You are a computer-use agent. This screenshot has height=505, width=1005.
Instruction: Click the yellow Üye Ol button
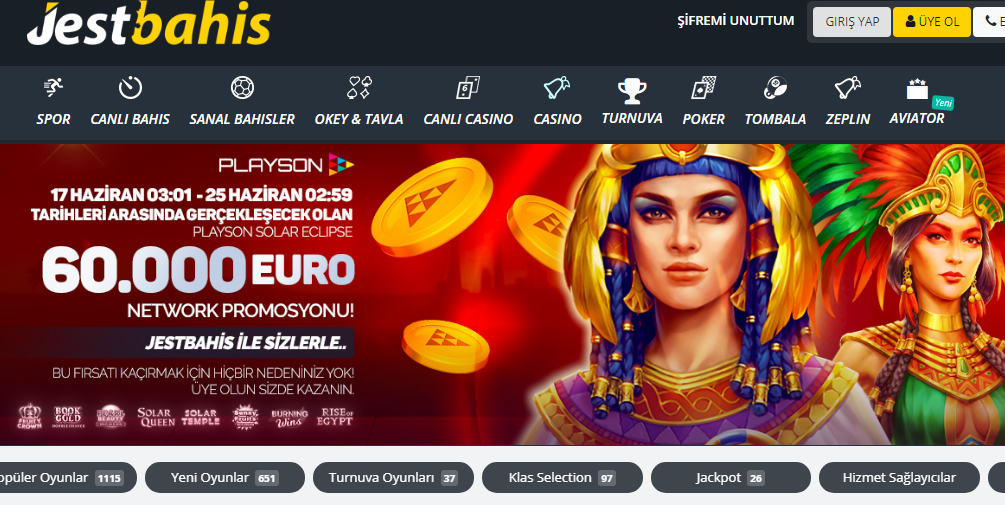932,22
